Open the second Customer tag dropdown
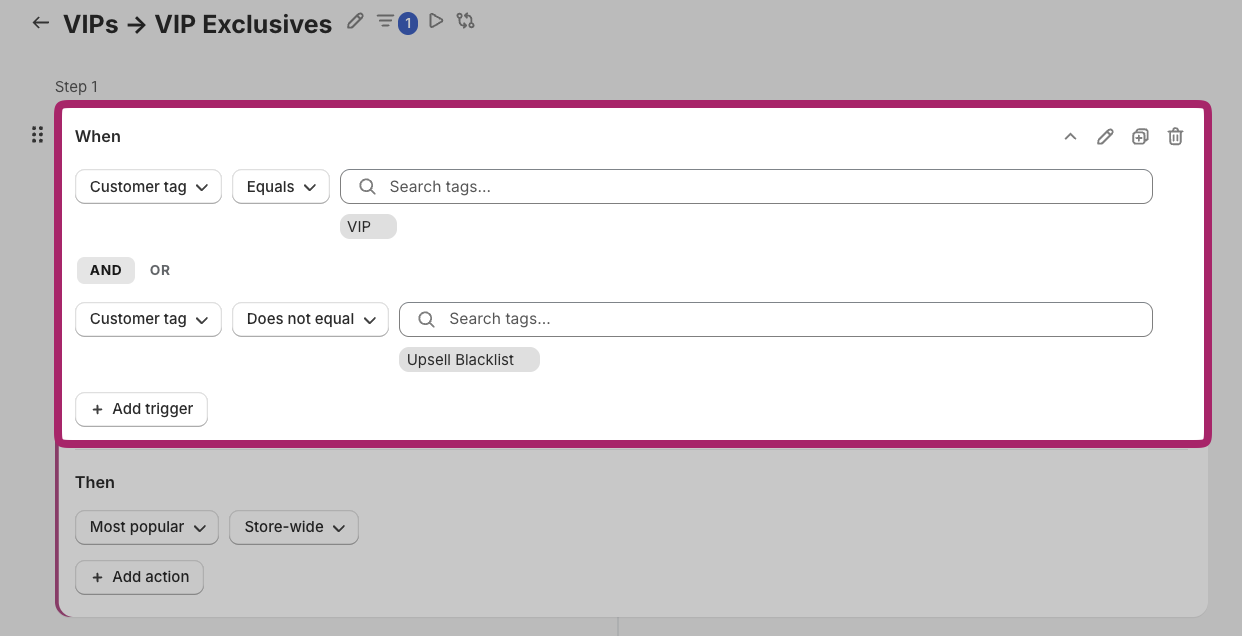Viewport: 1242px width, 636px height. [x=148, y=319]
